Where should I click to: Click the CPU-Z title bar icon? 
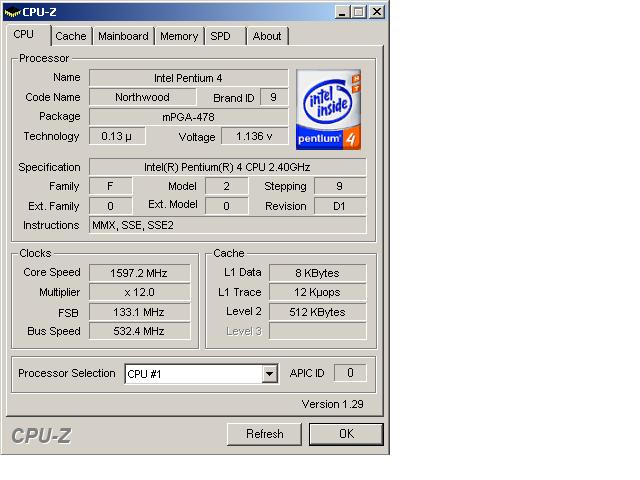coord(11,12)
